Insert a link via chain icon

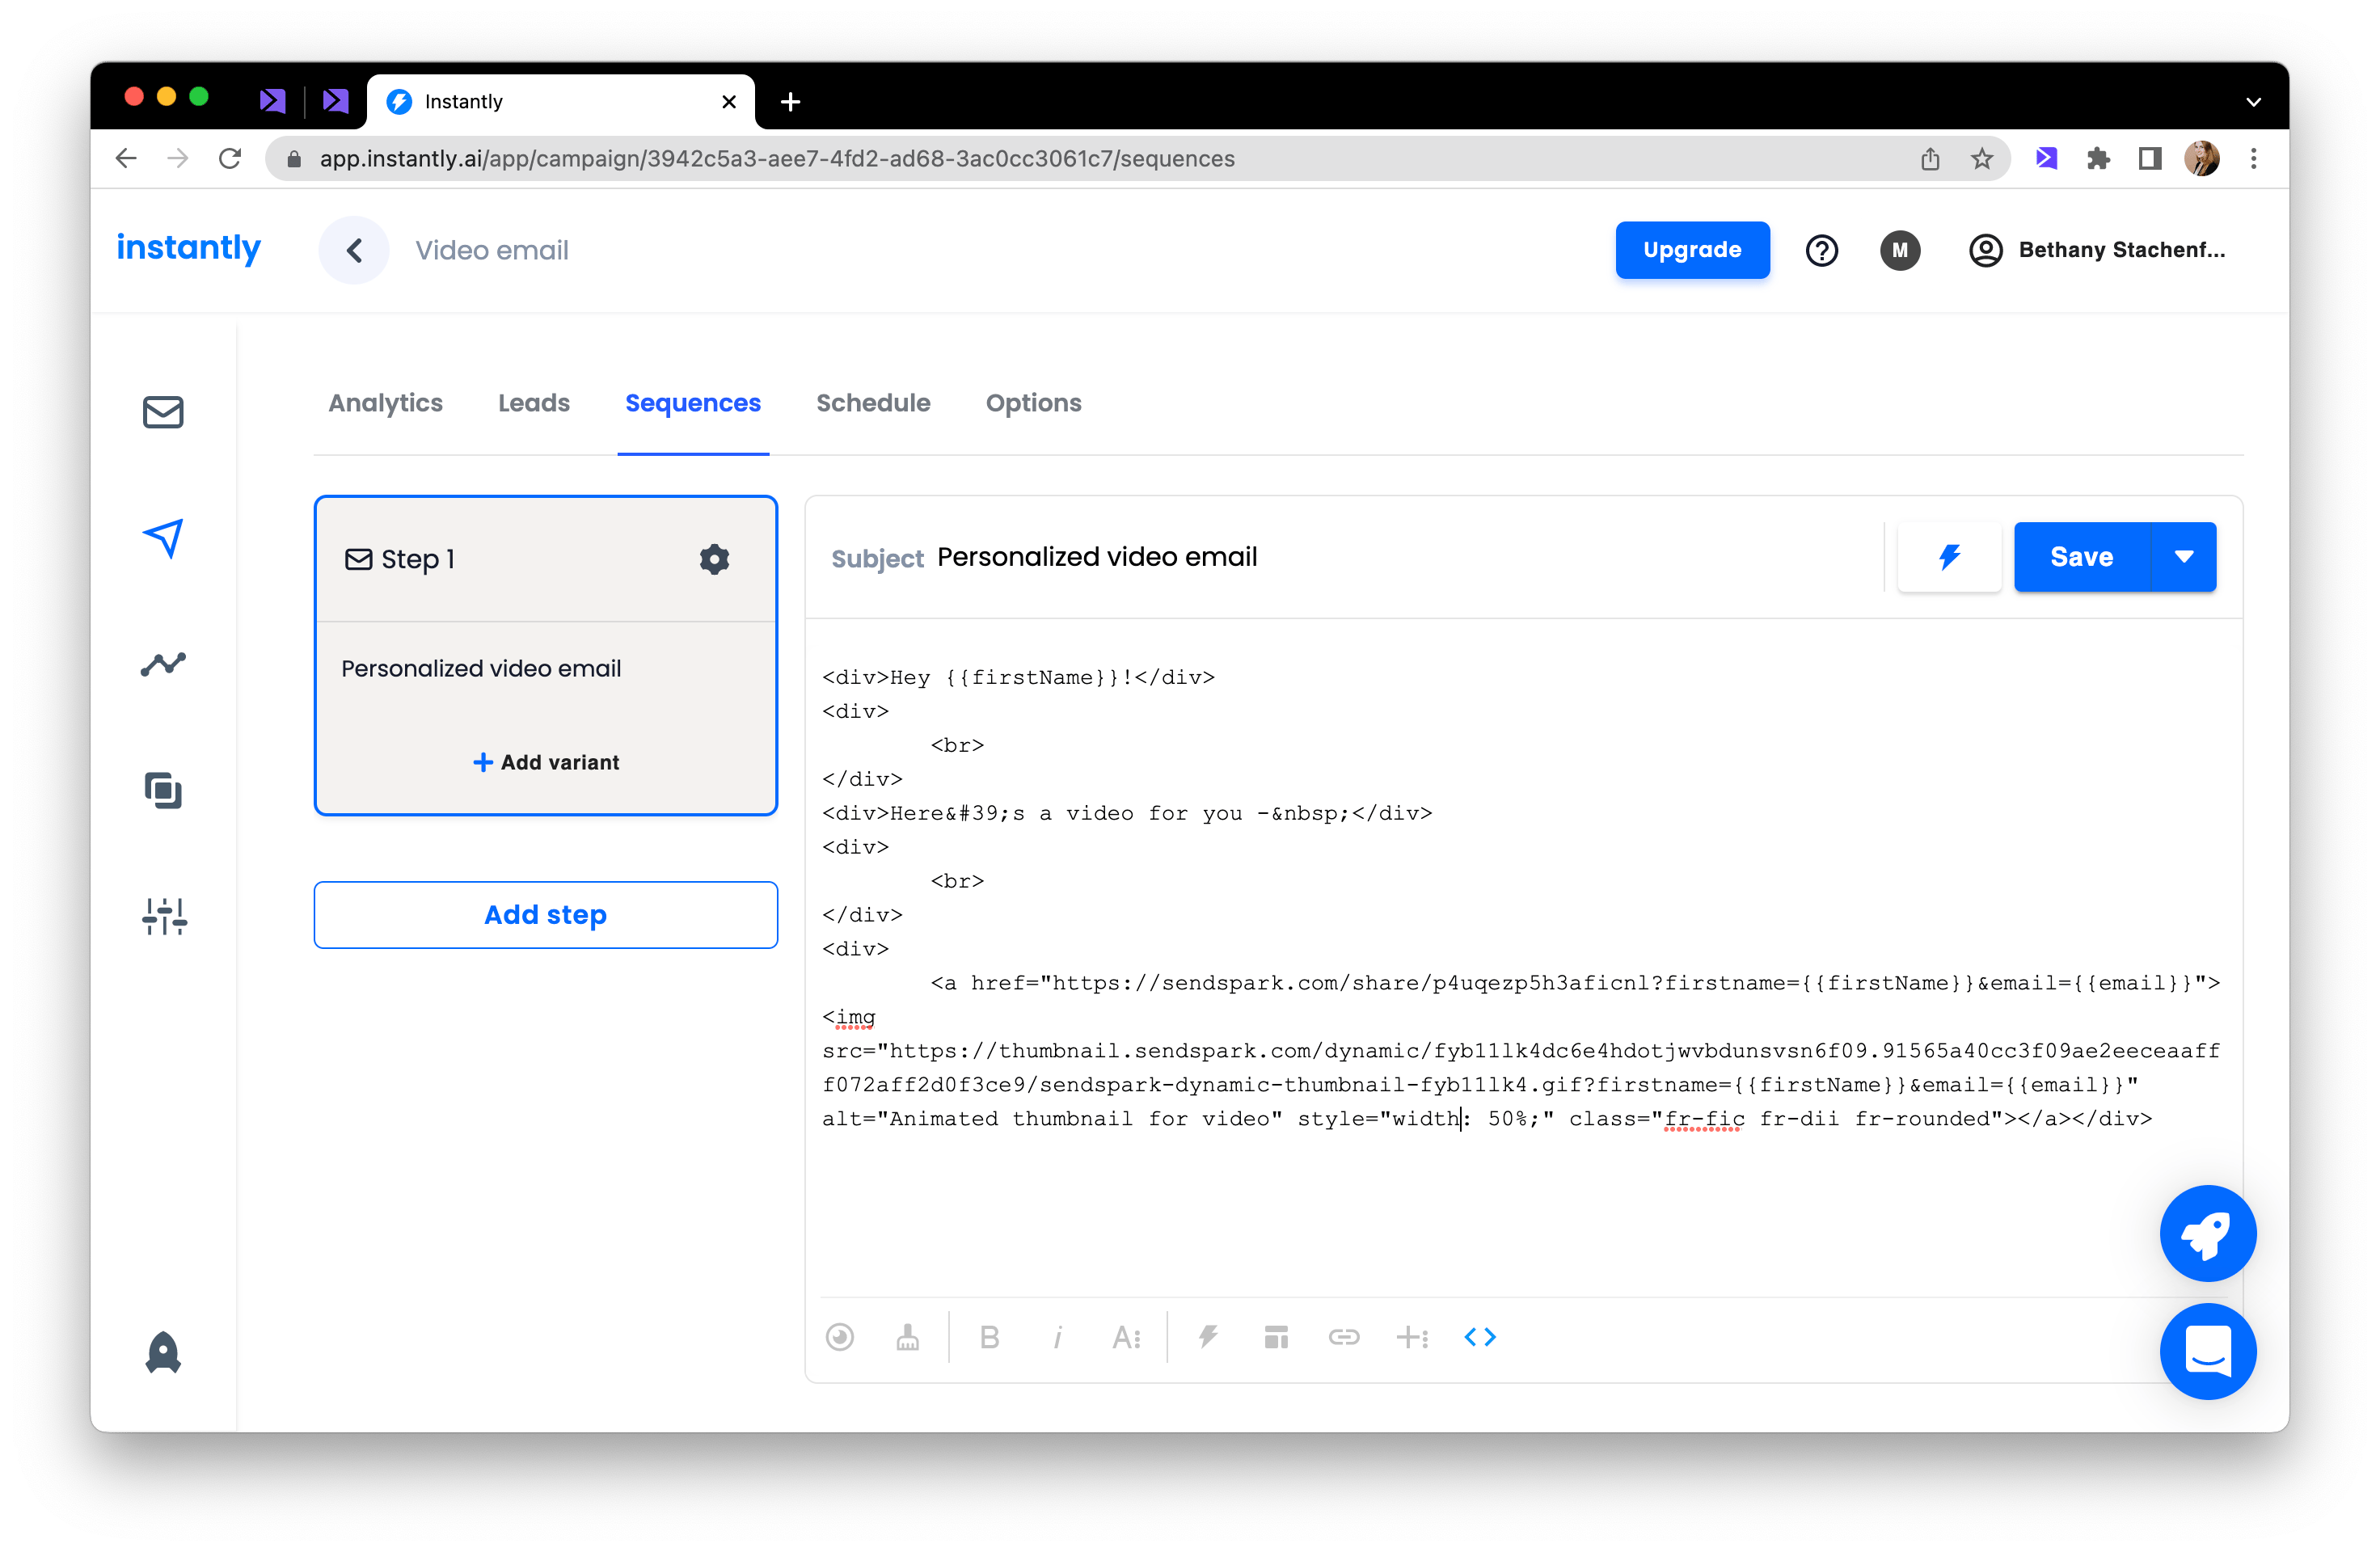pos(1344,1337)
